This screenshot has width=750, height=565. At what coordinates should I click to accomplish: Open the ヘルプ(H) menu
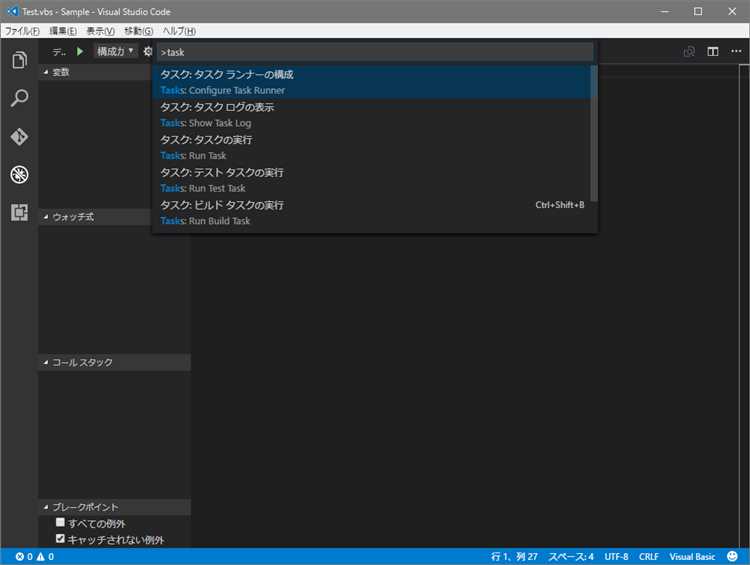(179, 31)
